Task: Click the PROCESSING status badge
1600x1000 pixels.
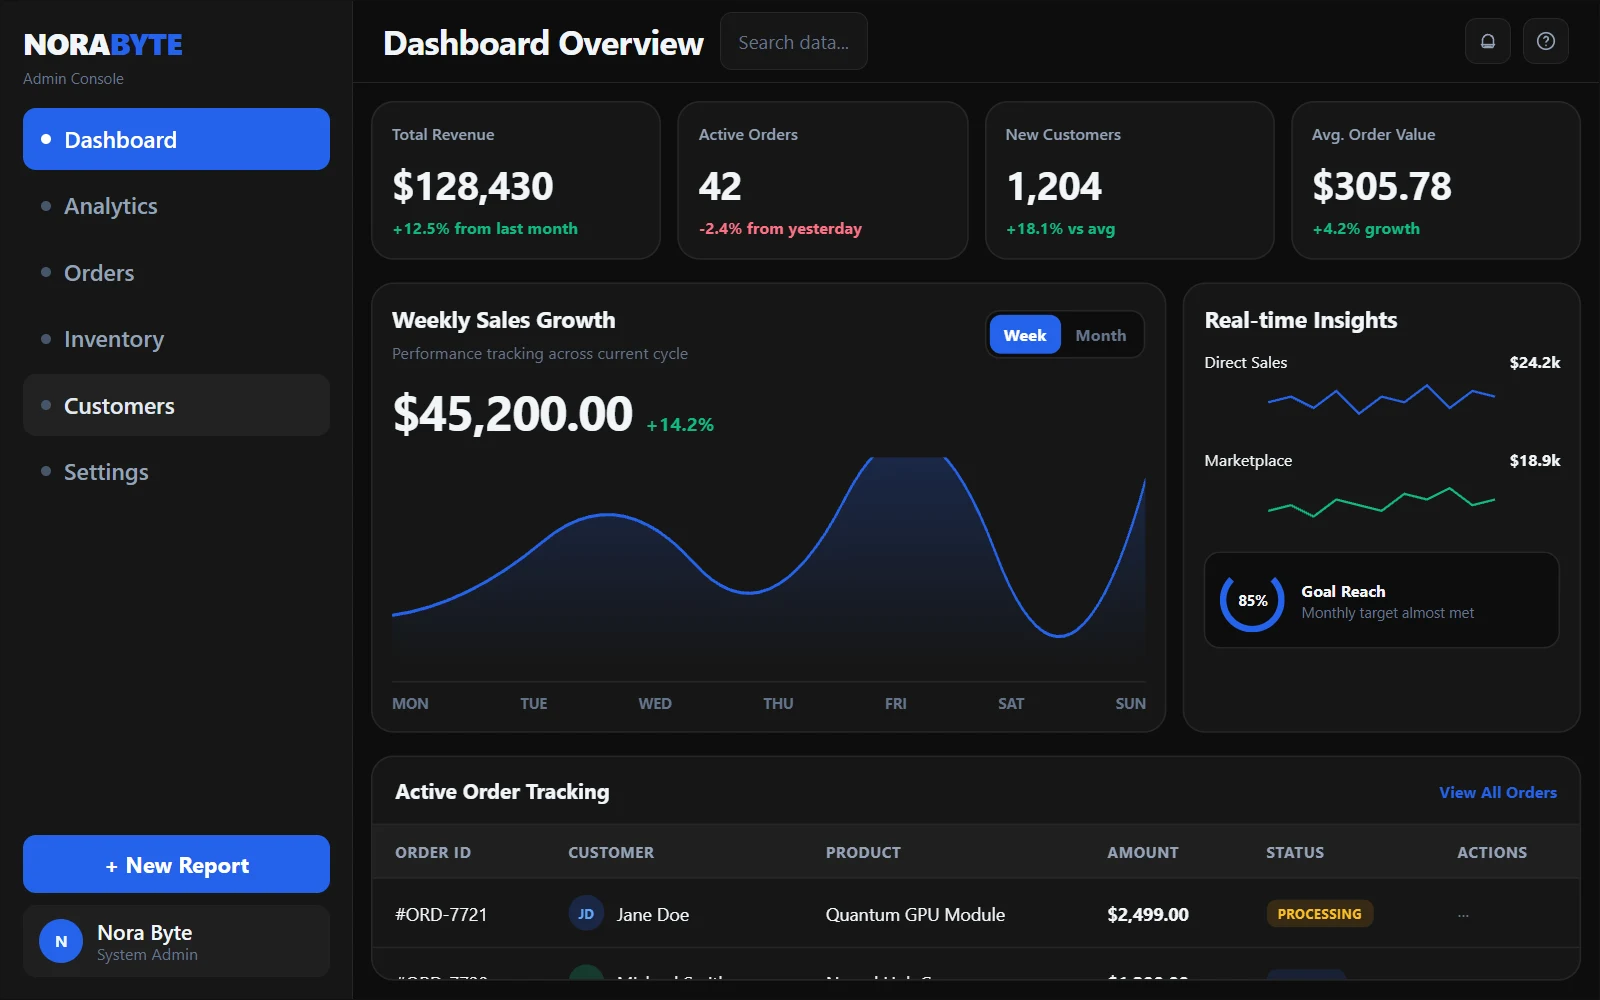Action: (x=1319, y=913)
